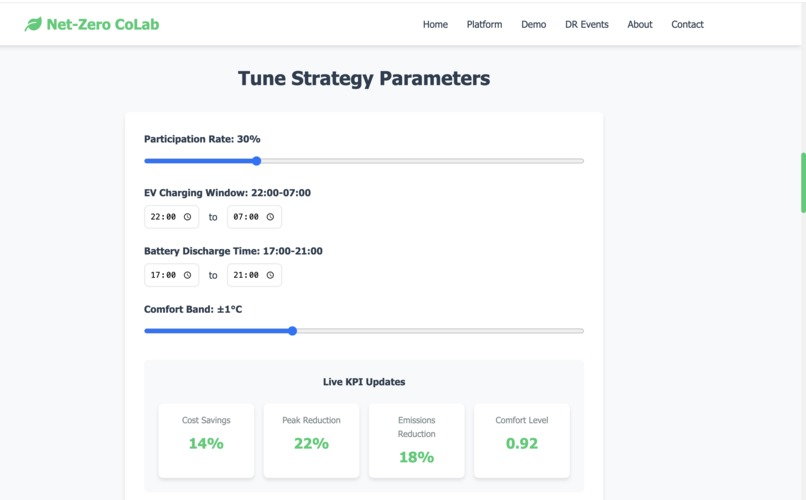Open clock picker in 07:00 end field
Viewport: 806px width, 500px height.
click(x=270, y=217)
